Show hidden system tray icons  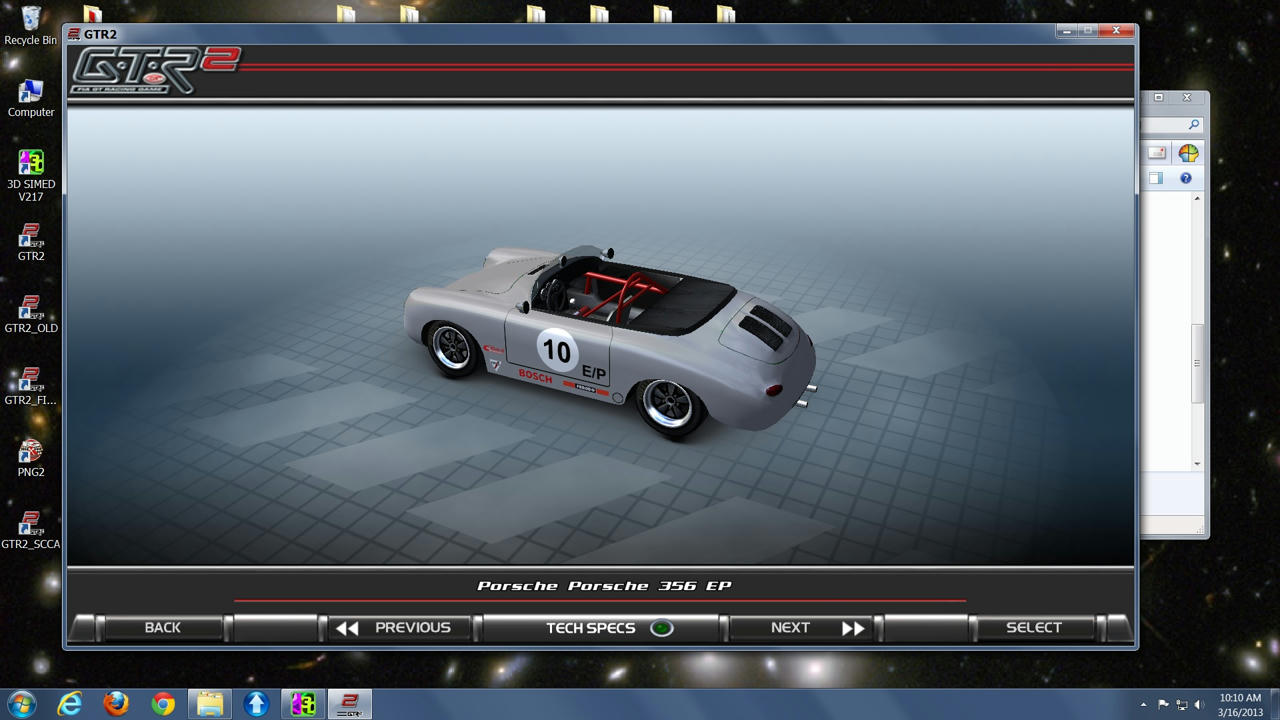click(x=1143, y=705)
